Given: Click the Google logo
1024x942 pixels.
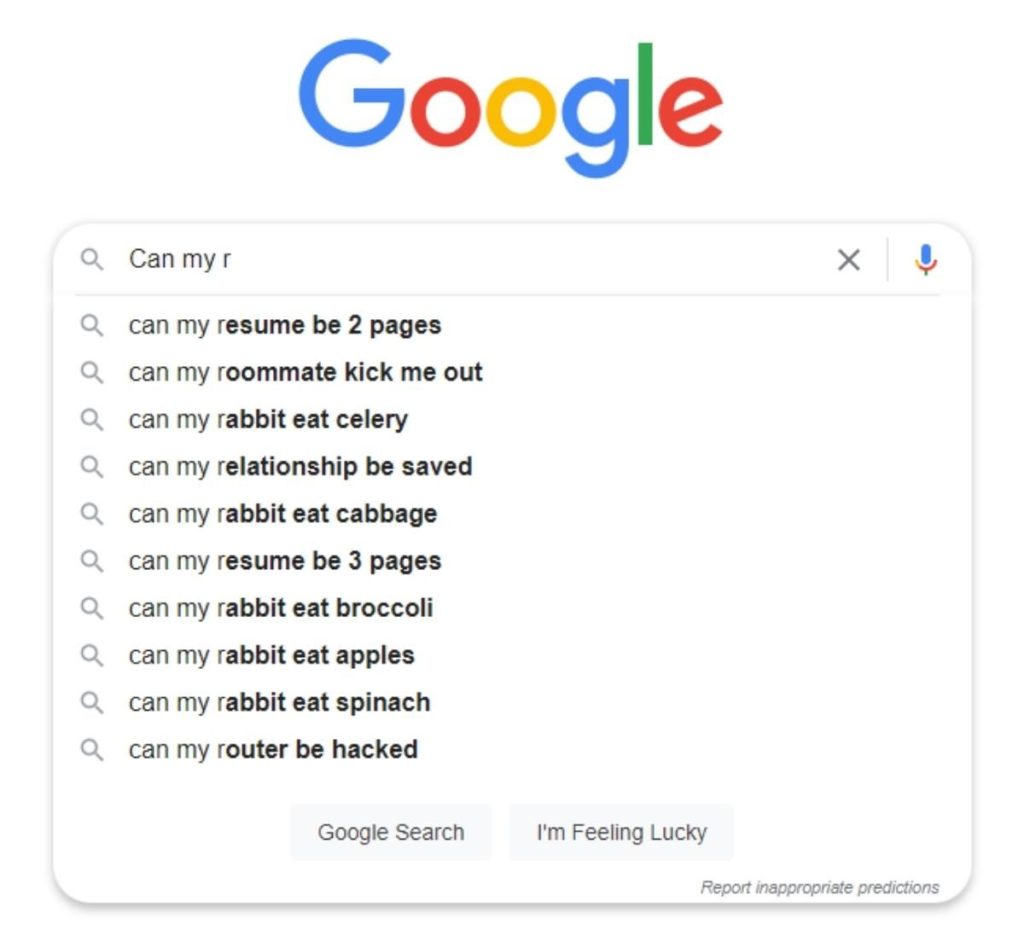Looking at the screenshot, I should [x=512, y=100].
